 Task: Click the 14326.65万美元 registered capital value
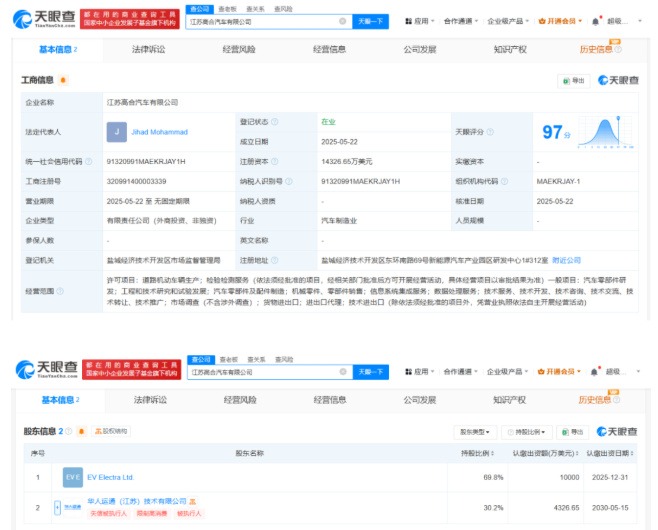click(347, 162)
